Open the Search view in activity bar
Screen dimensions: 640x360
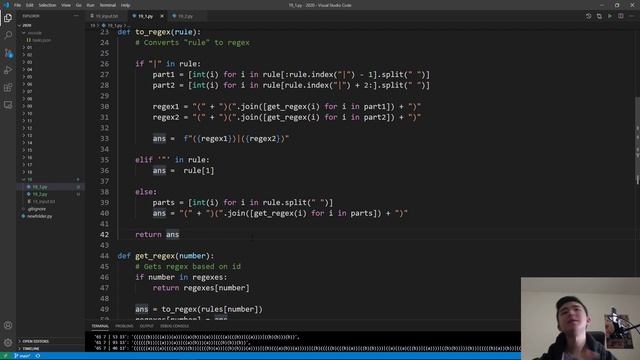click(x=8, y=35)
